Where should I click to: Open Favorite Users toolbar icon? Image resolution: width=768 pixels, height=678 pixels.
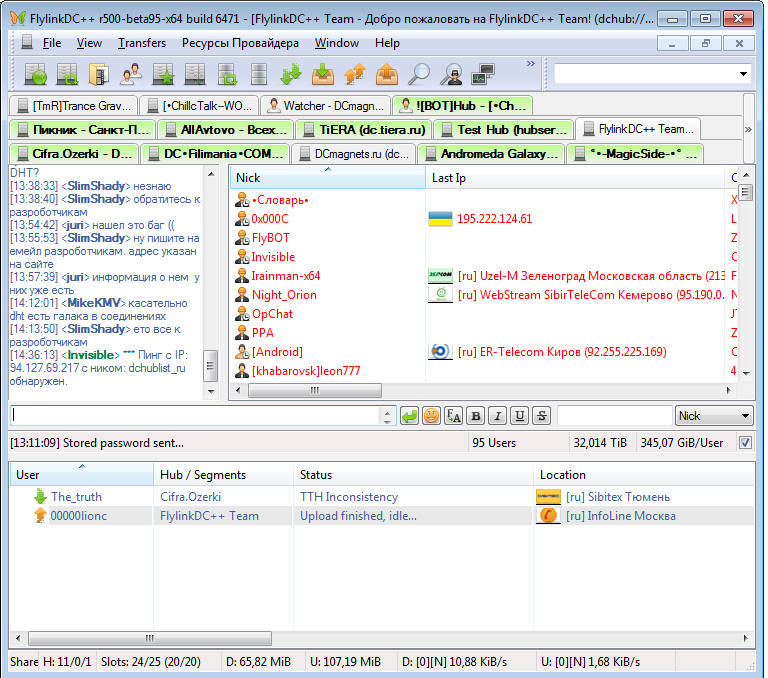coord(131,74)
